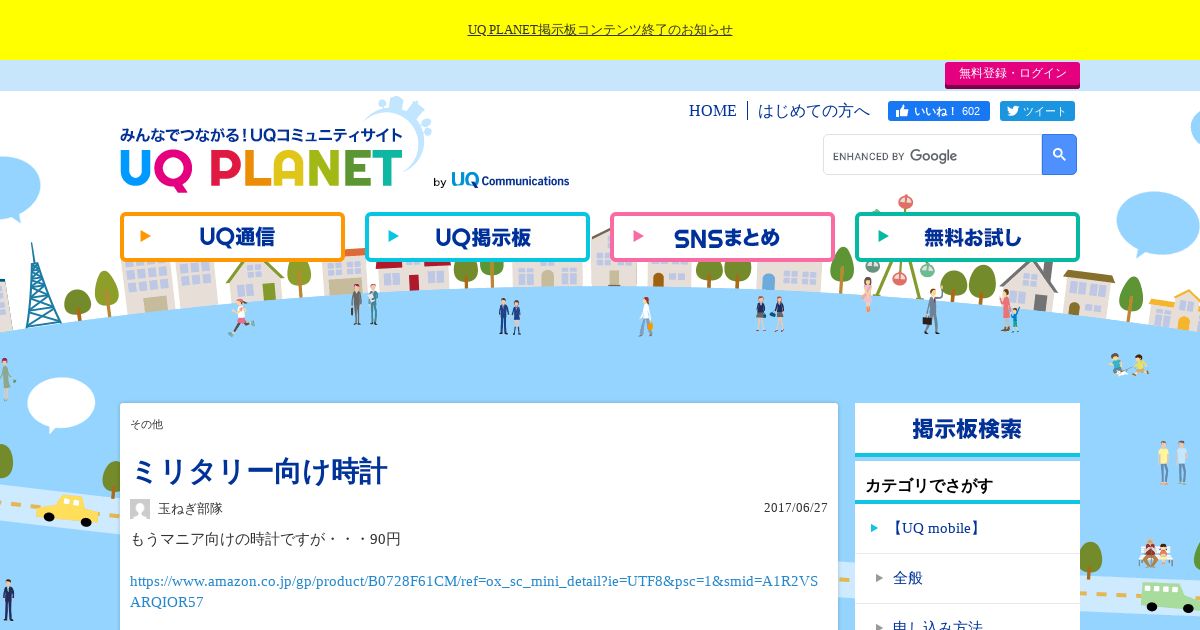Click the cyan arrow icon on UQ掲示板
This screenshot has height=630, width=1200.
393,237
